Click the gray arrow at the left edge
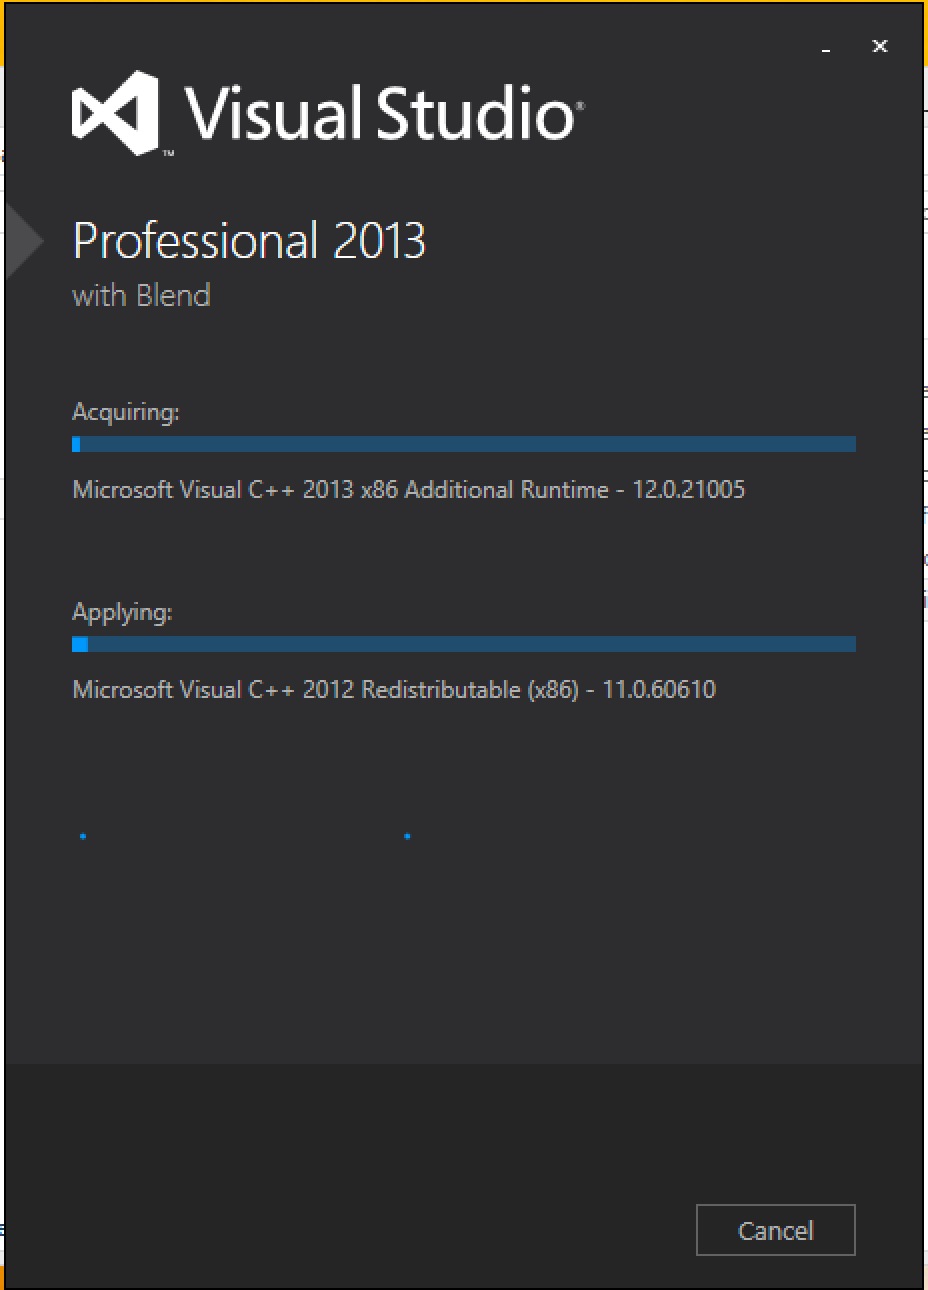The image size is (928, 1290). (22, 240)
